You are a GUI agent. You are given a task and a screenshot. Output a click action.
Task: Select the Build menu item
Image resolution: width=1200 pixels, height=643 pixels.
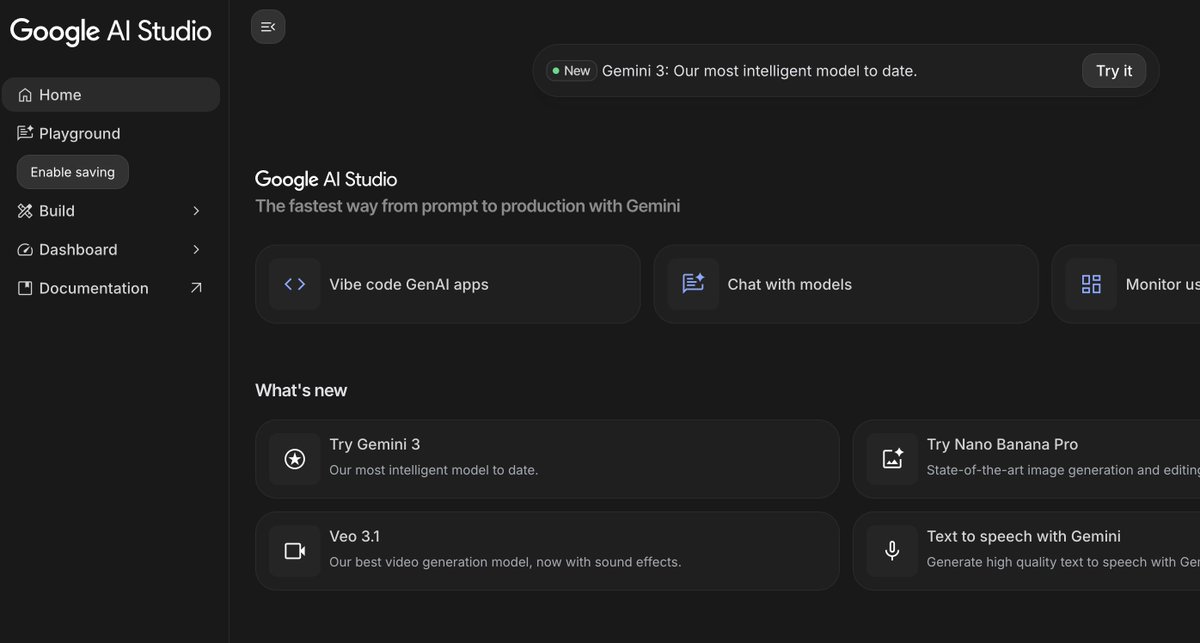coord(111,211)
